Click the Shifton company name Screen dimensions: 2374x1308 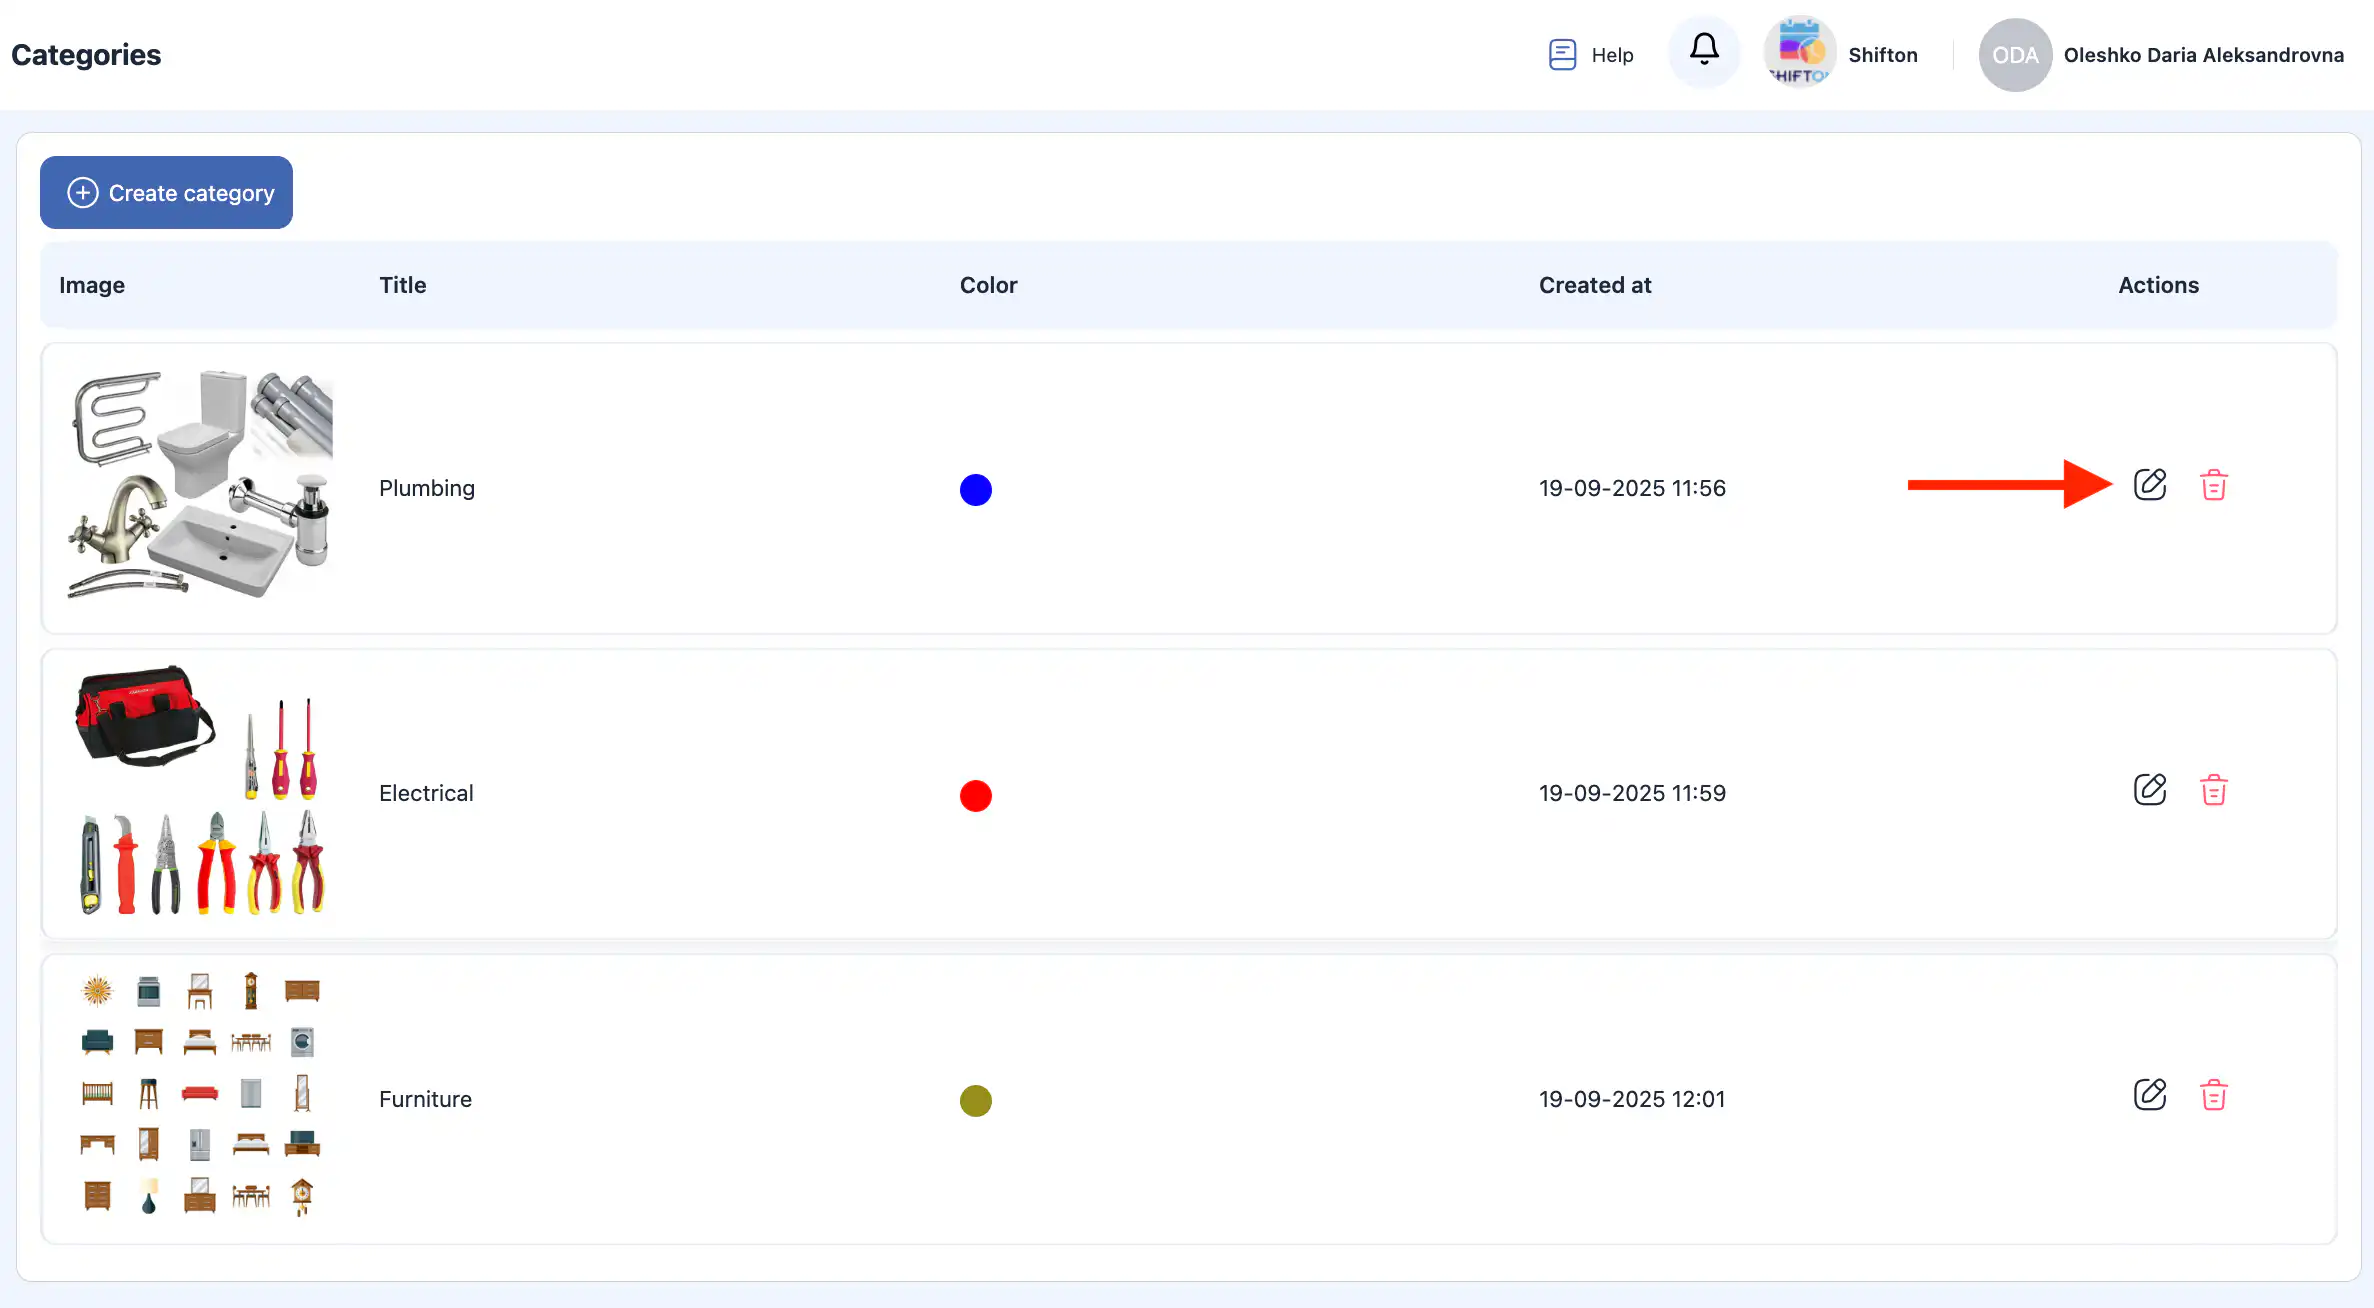coord(1882,55)
